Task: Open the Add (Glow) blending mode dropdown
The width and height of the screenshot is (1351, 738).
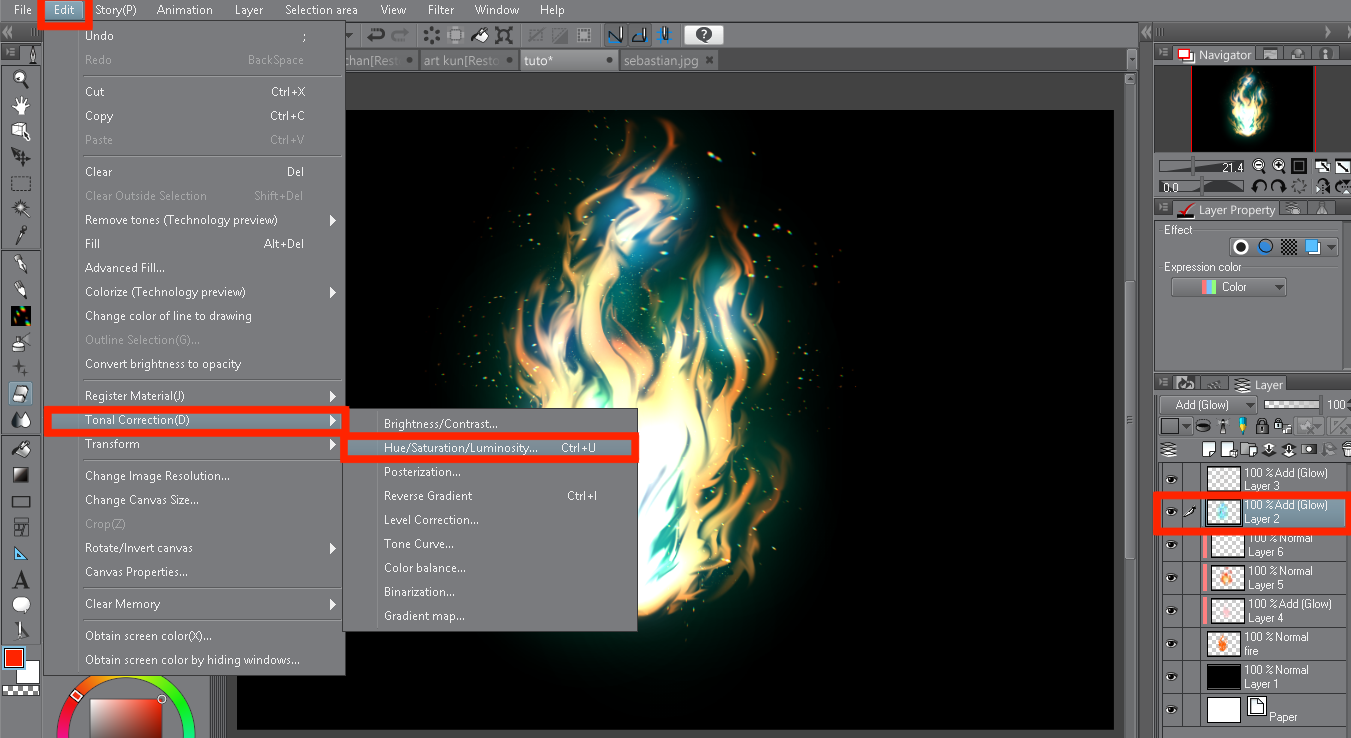Action: click(1208, 405)
